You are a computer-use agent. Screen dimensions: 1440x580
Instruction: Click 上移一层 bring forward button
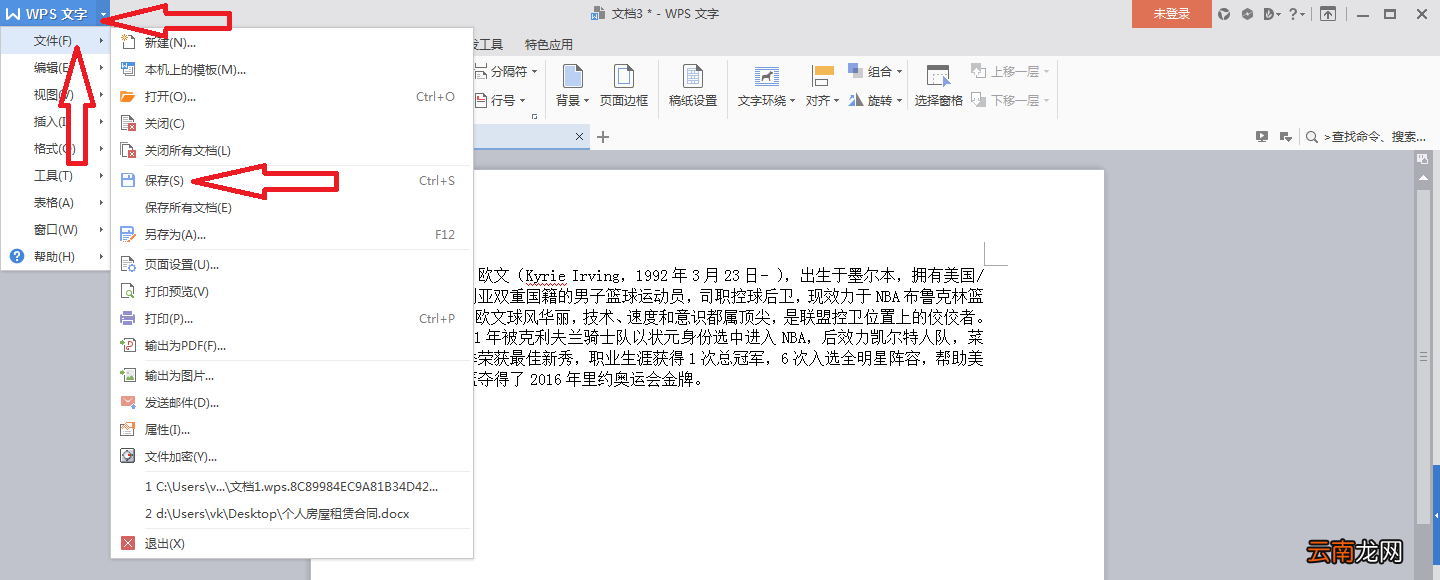click(x=1010, y=72)
